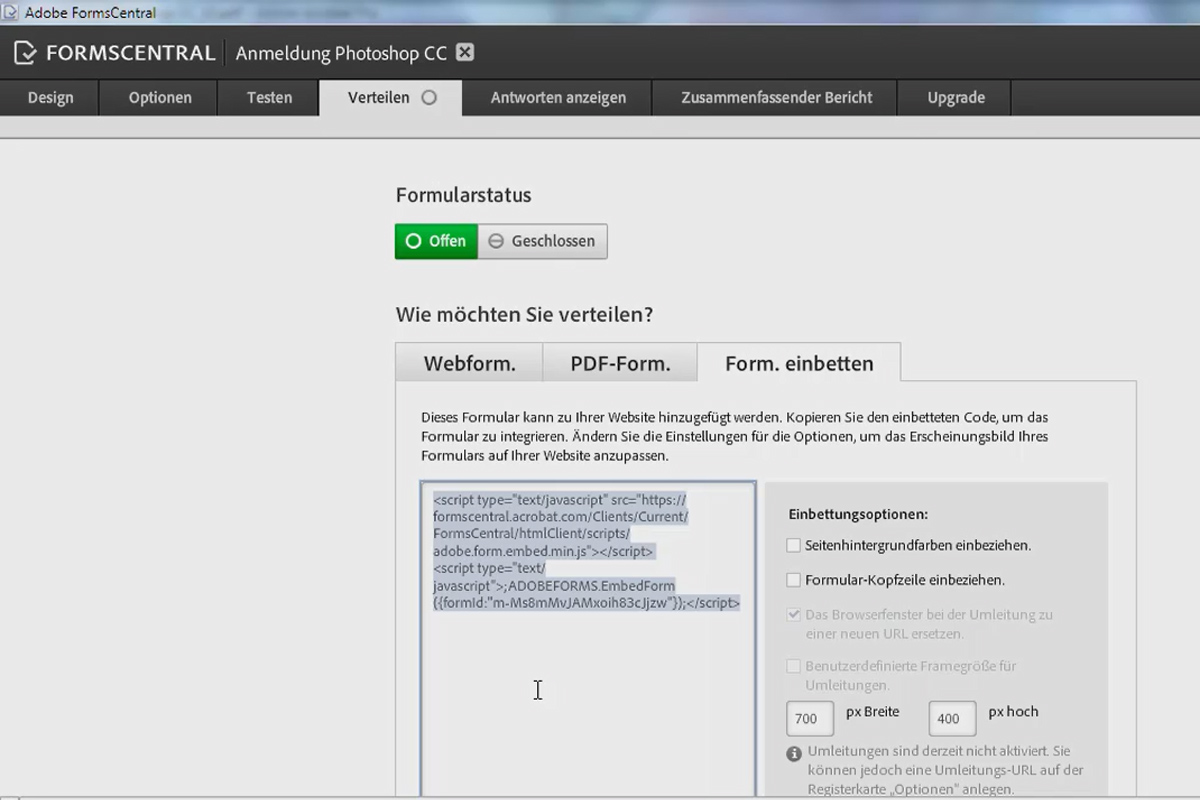Image resolution: width=1200 pixels, height=800 pixels.
Task: Select the Verteilen tab
Action: point(391,98)
